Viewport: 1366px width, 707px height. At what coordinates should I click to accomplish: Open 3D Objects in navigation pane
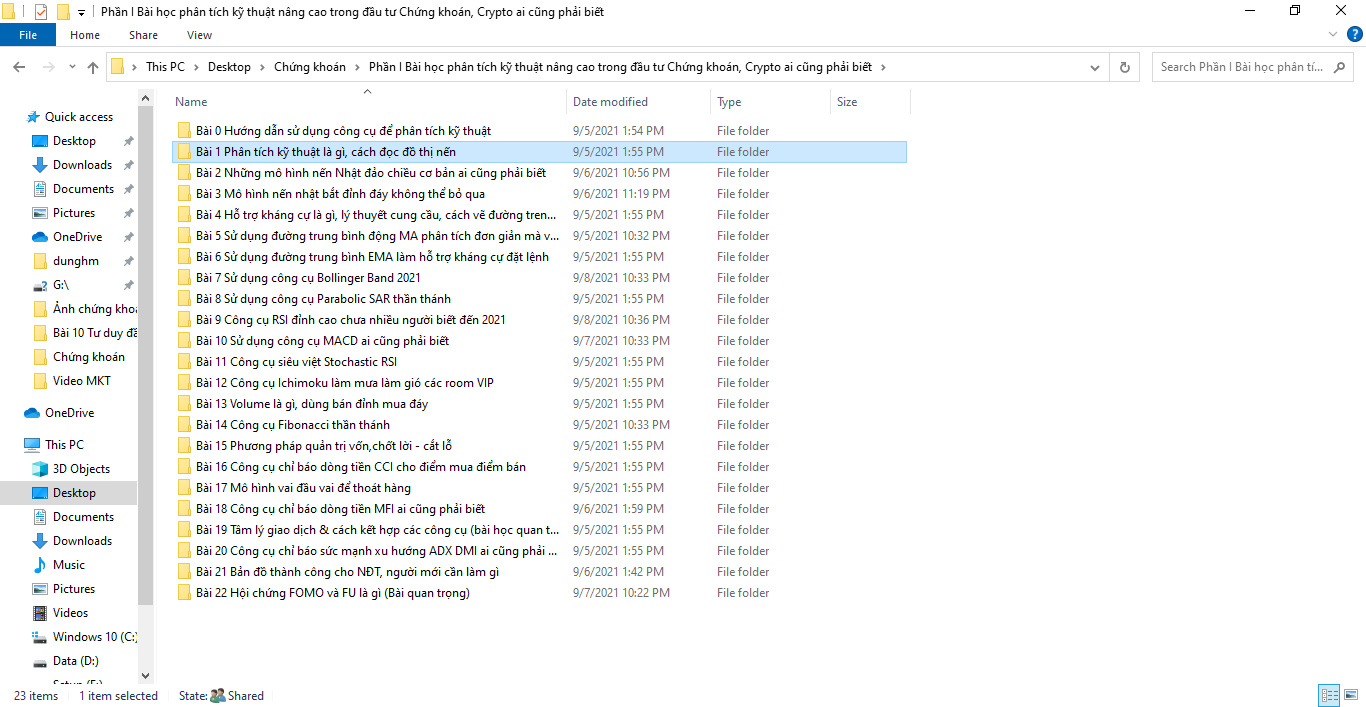(81, 469)
